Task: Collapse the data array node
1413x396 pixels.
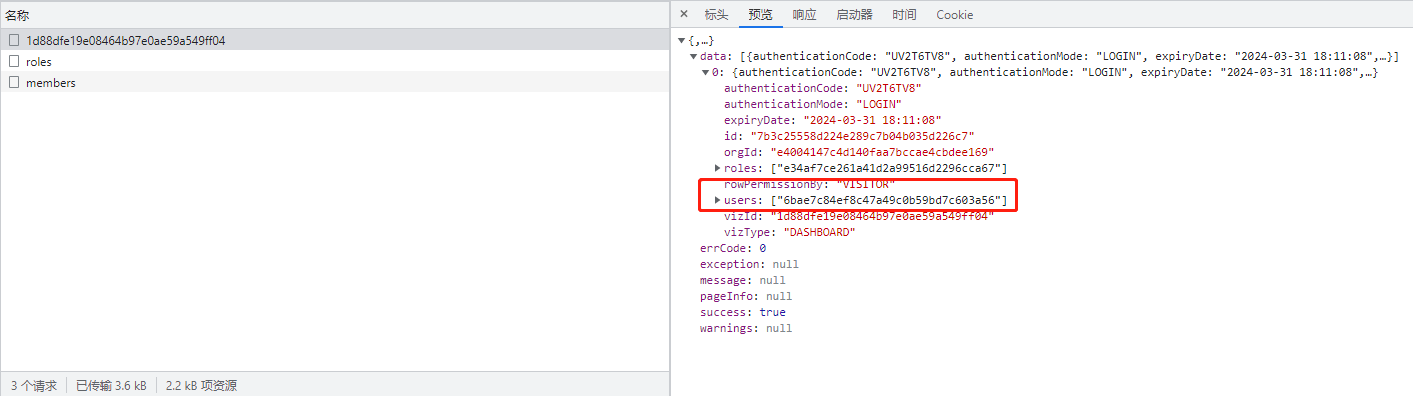Action: pos(694,56)
